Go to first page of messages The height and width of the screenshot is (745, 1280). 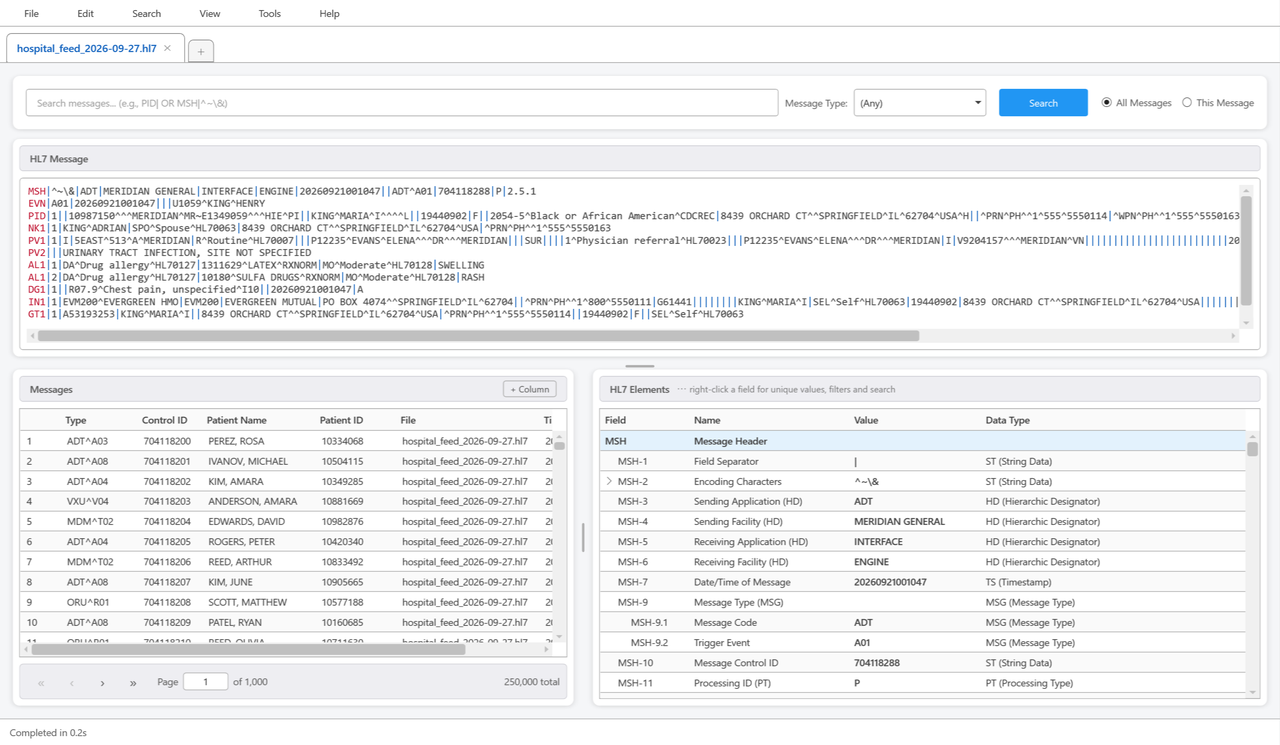point(41,683)
